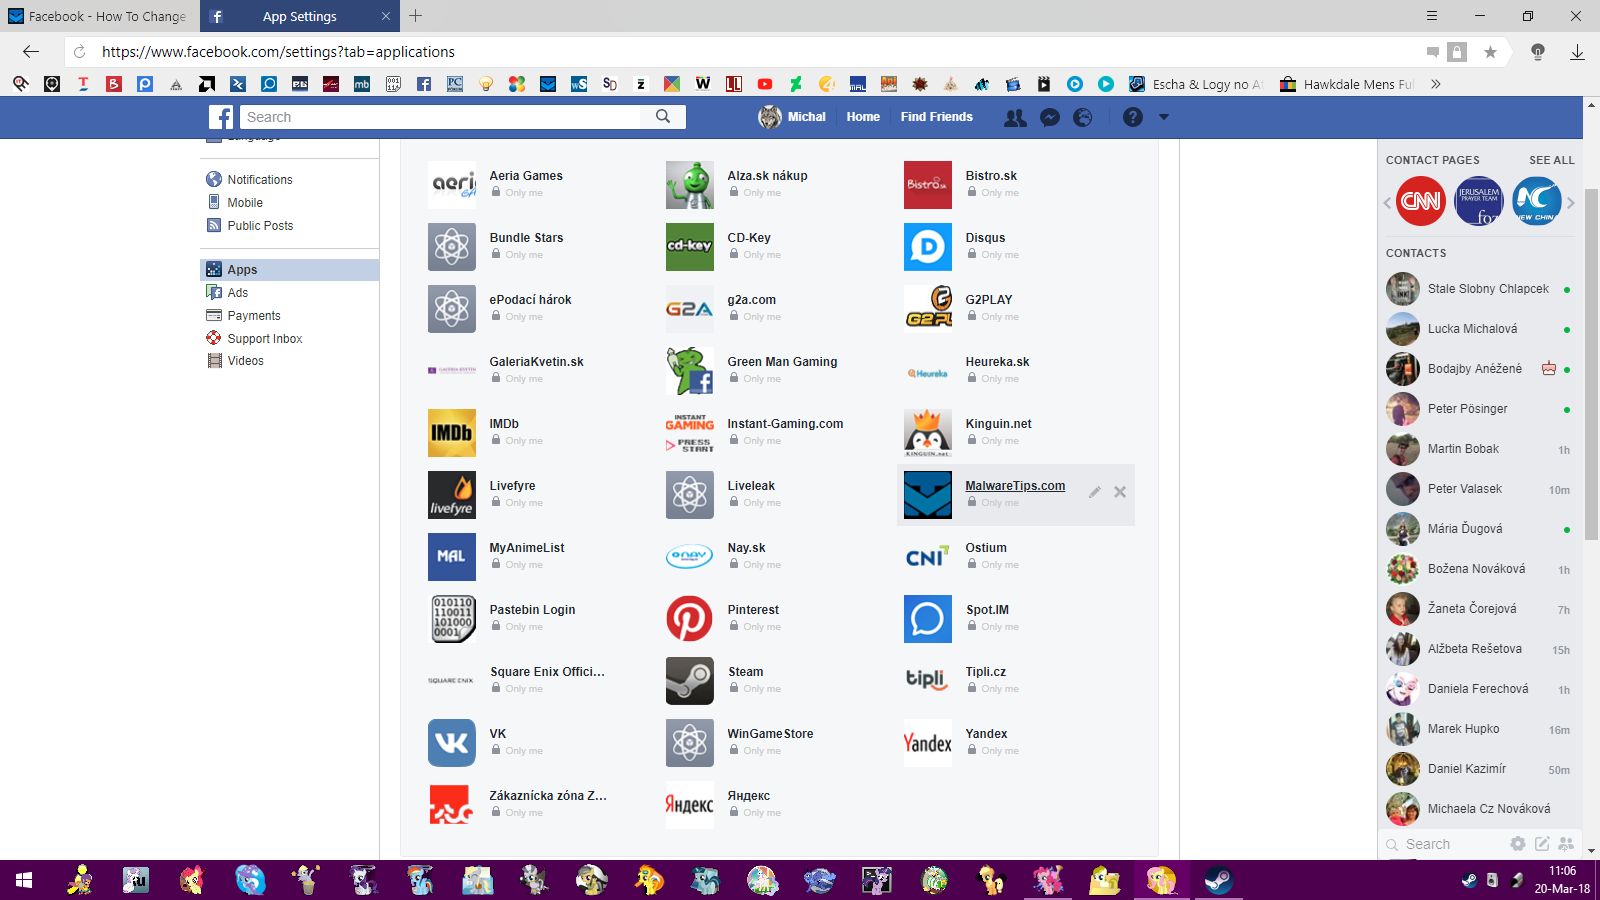The height and width of the screenshot is (900, 1600).
Task: Show next contact pages with right chevron
Action: [x=1571, y=203]
